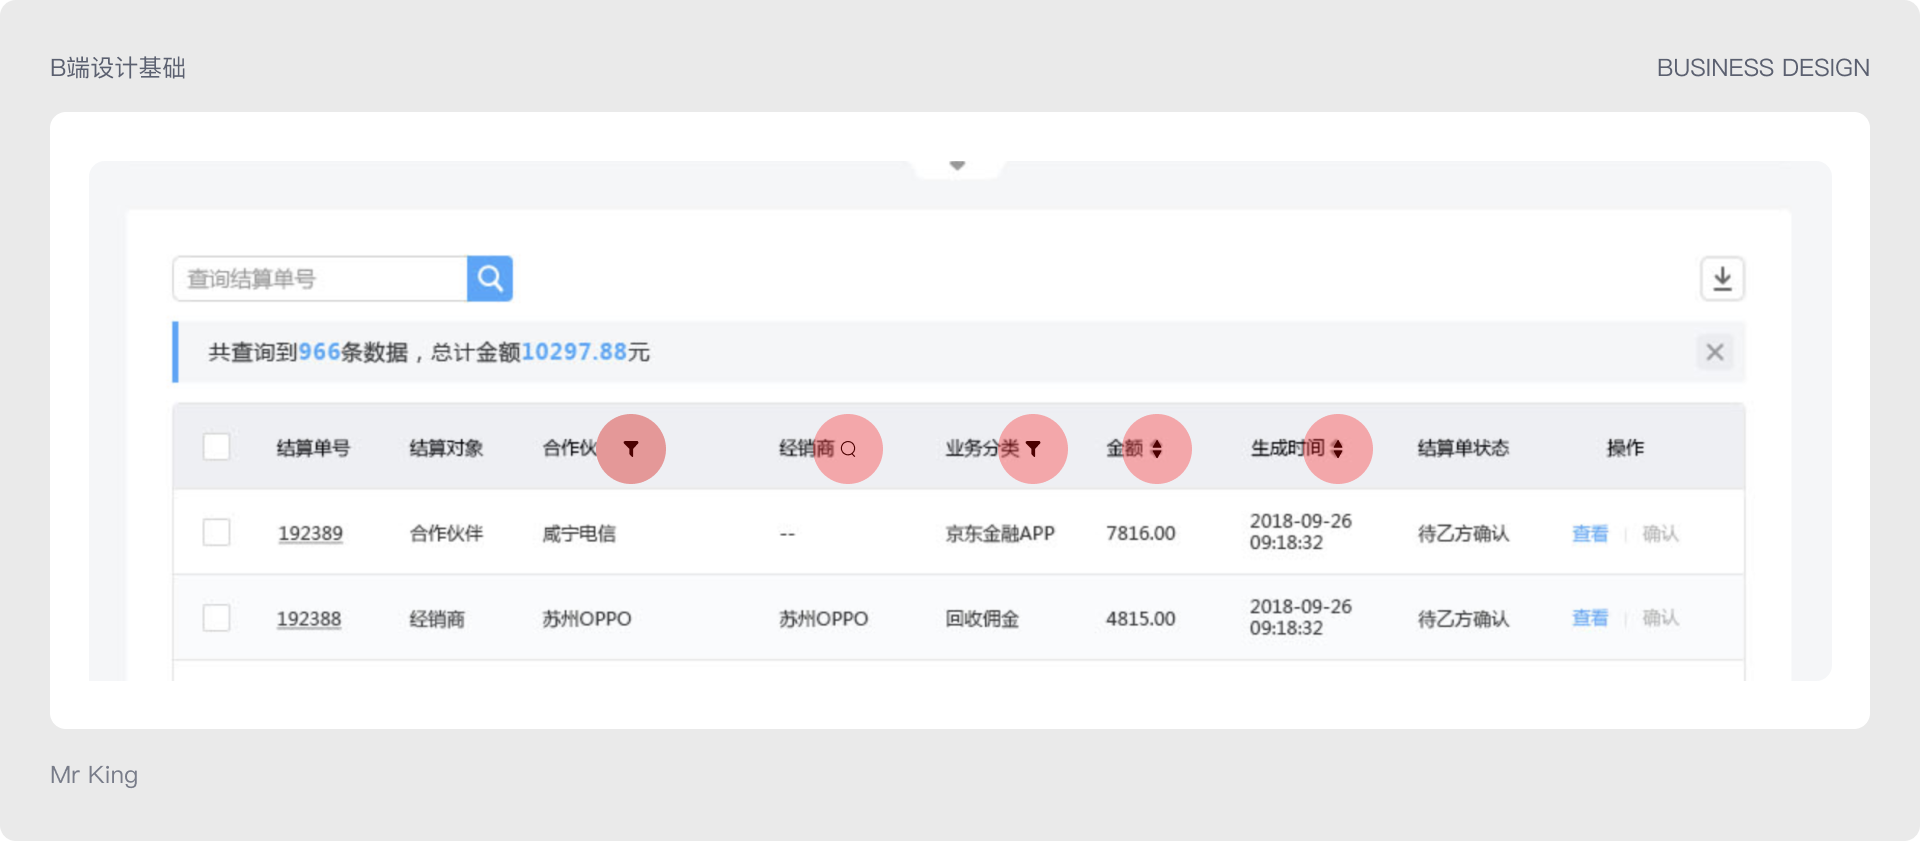
Task: Click 查看 for row 192388
Action: [1590, 619]
